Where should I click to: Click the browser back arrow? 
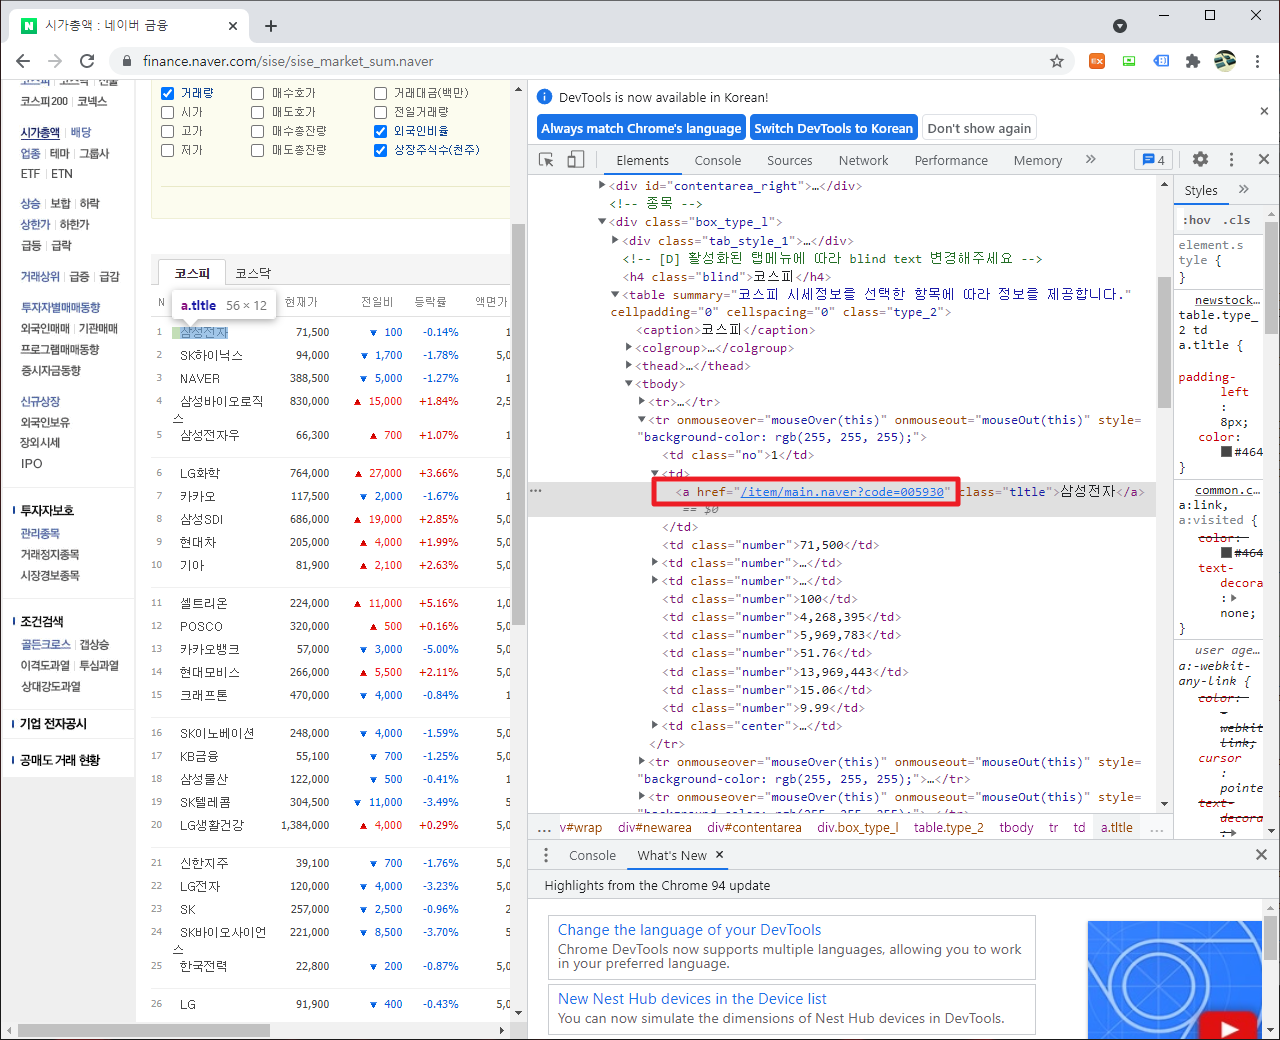click(23, 61)
